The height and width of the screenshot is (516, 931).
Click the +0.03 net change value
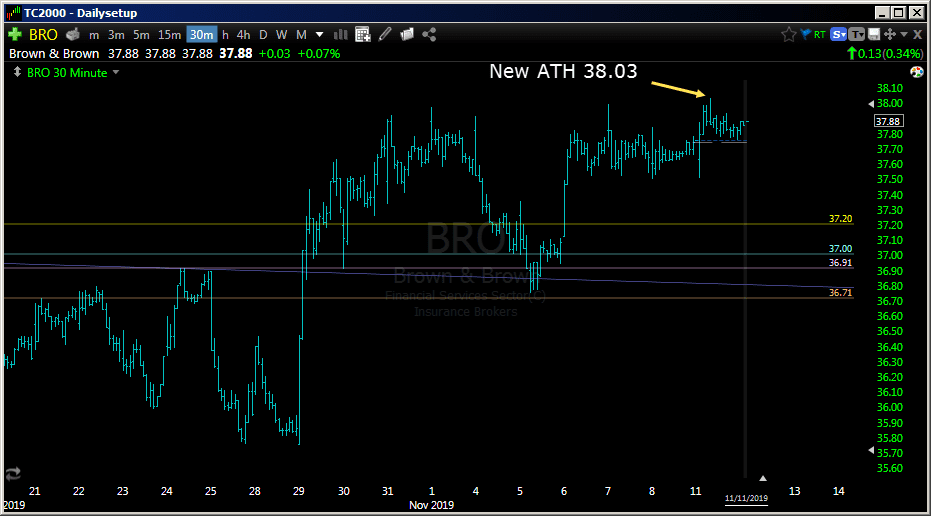[x=274, y=53]
